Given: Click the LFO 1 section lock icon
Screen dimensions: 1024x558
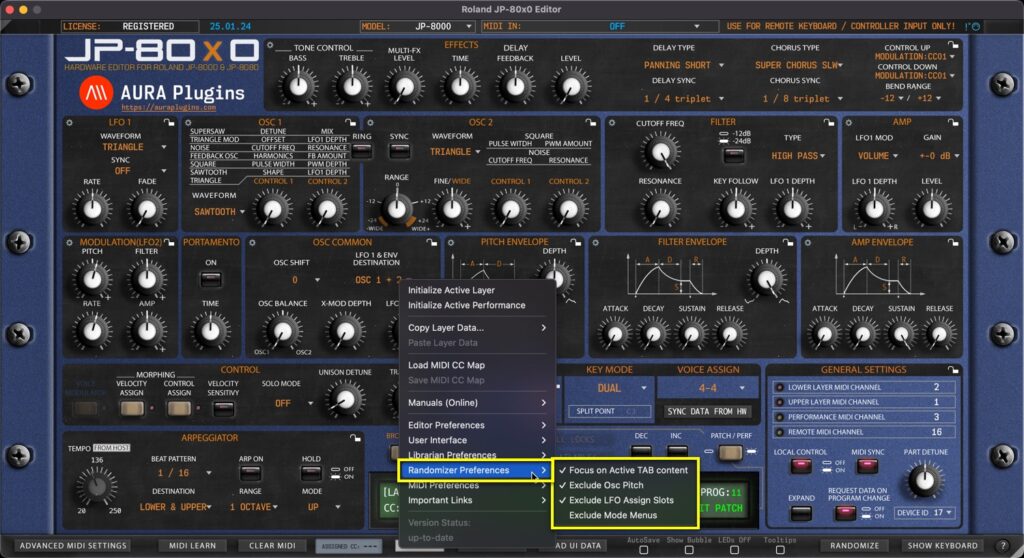Looking at the screenshot, I should point(169,122).
